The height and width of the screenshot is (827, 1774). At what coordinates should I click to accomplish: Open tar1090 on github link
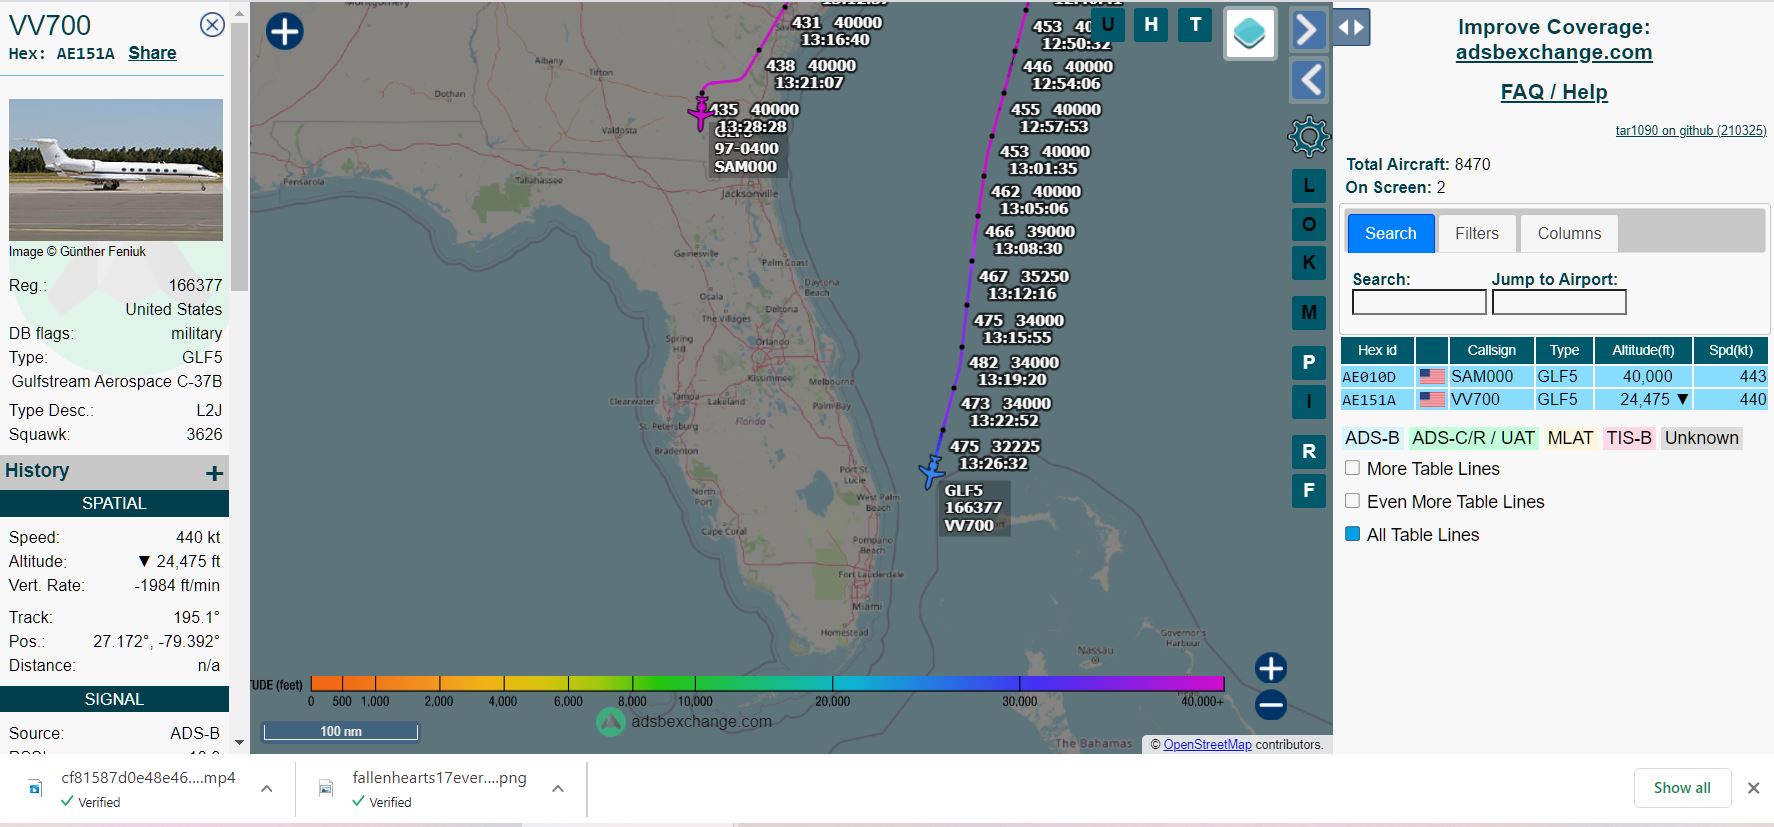(1691, 131)
